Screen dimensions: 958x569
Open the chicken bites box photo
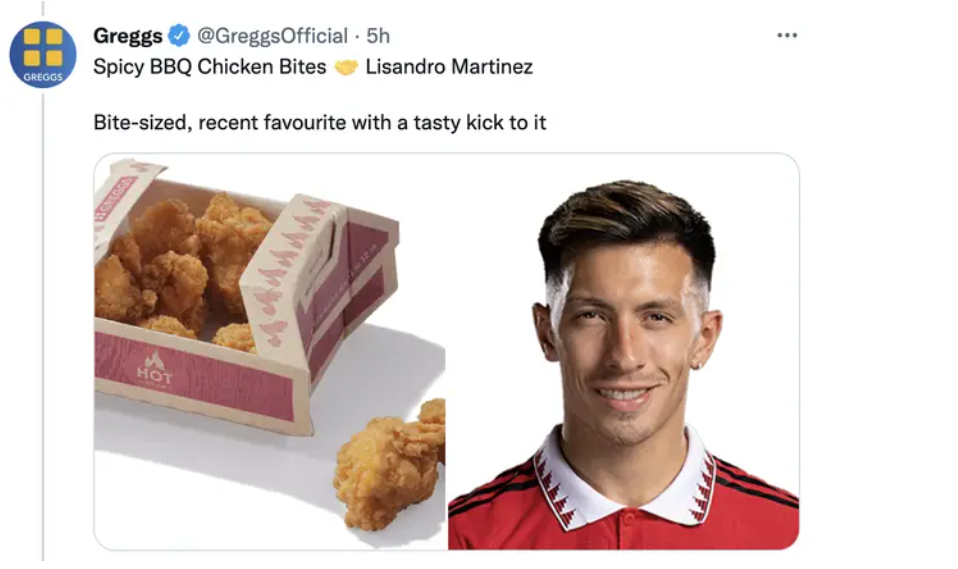point(270,351)
